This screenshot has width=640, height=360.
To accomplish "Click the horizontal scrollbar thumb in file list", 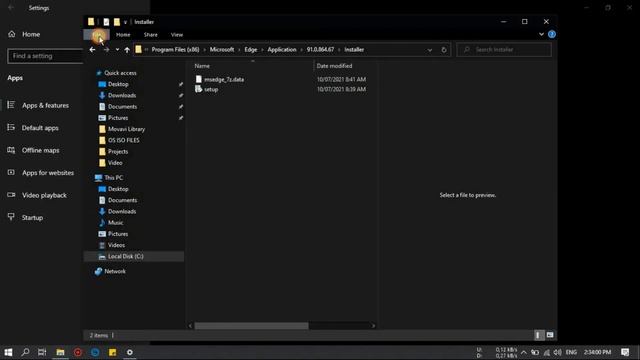I will coord(251,326).
